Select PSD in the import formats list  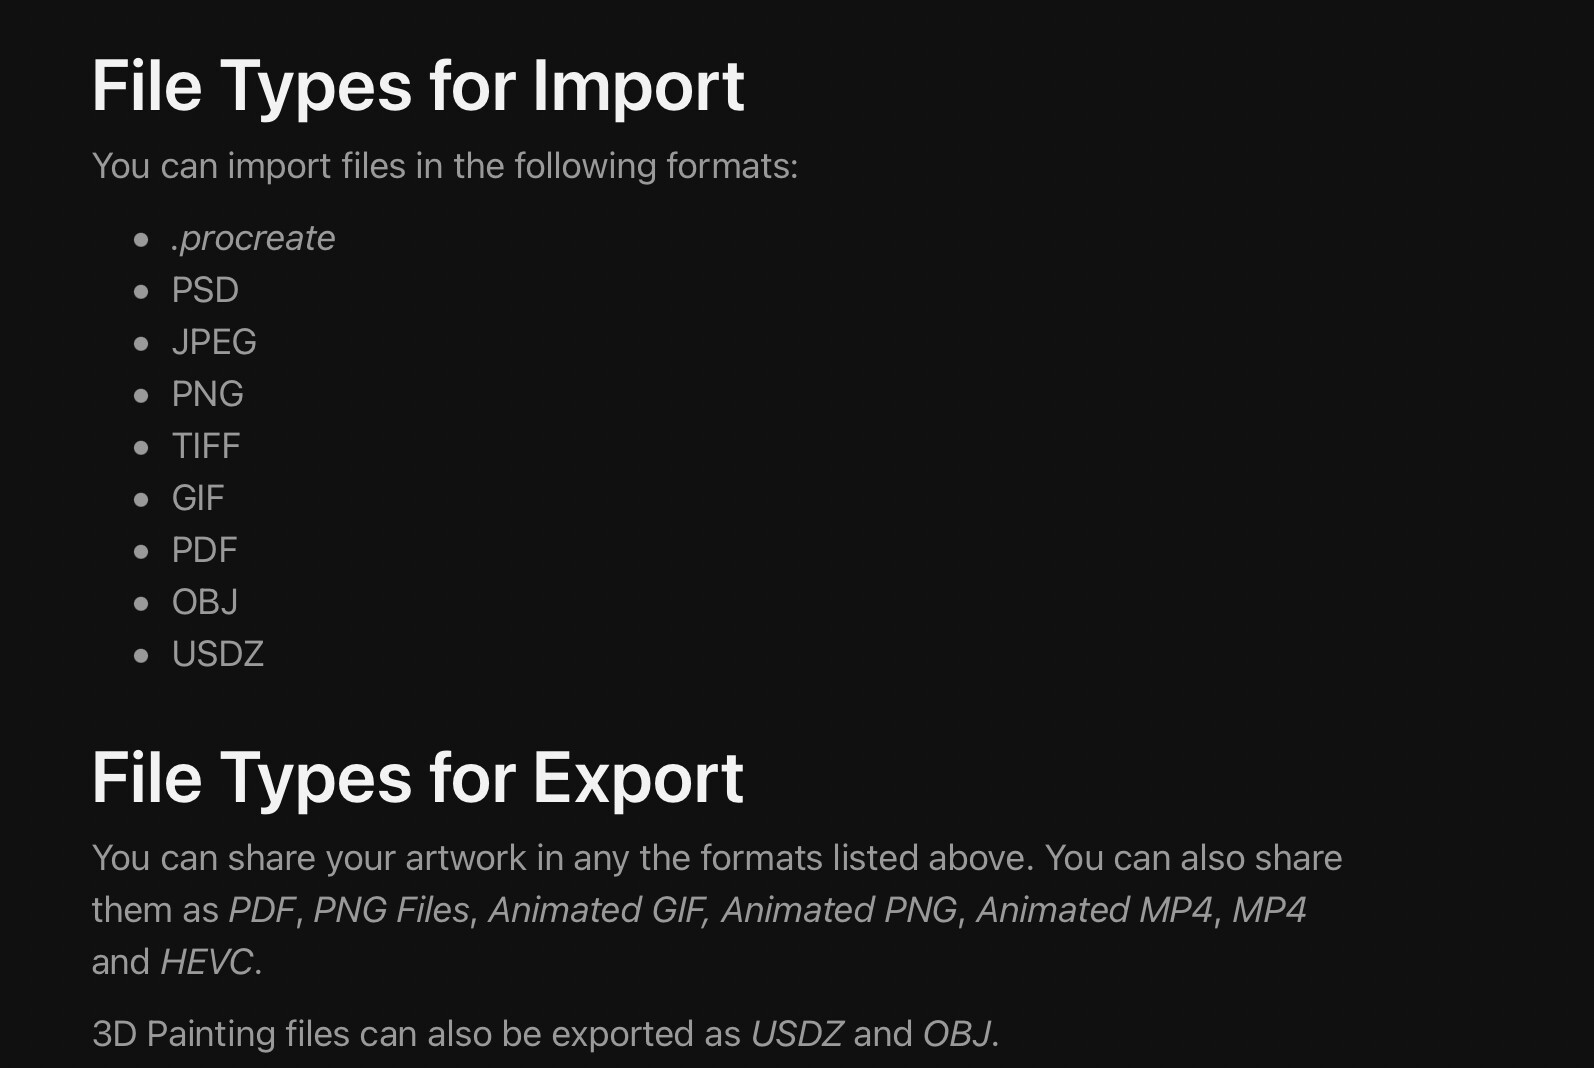[x=205, y=290]
